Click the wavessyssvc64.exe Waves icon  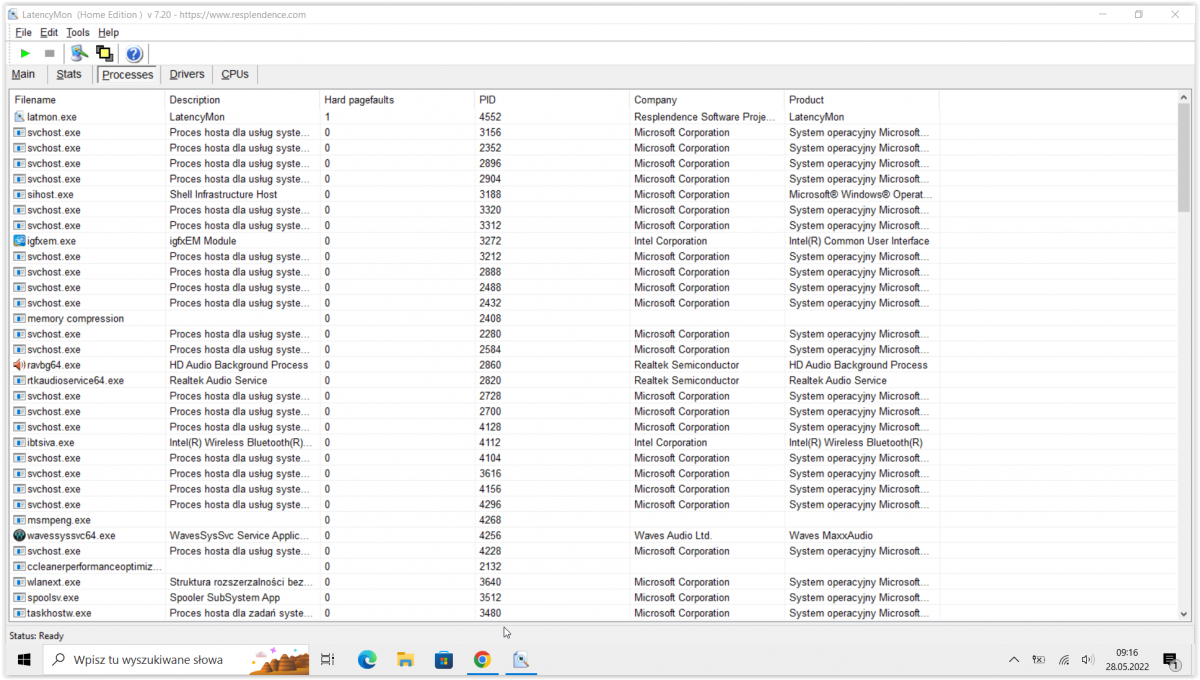19,536
